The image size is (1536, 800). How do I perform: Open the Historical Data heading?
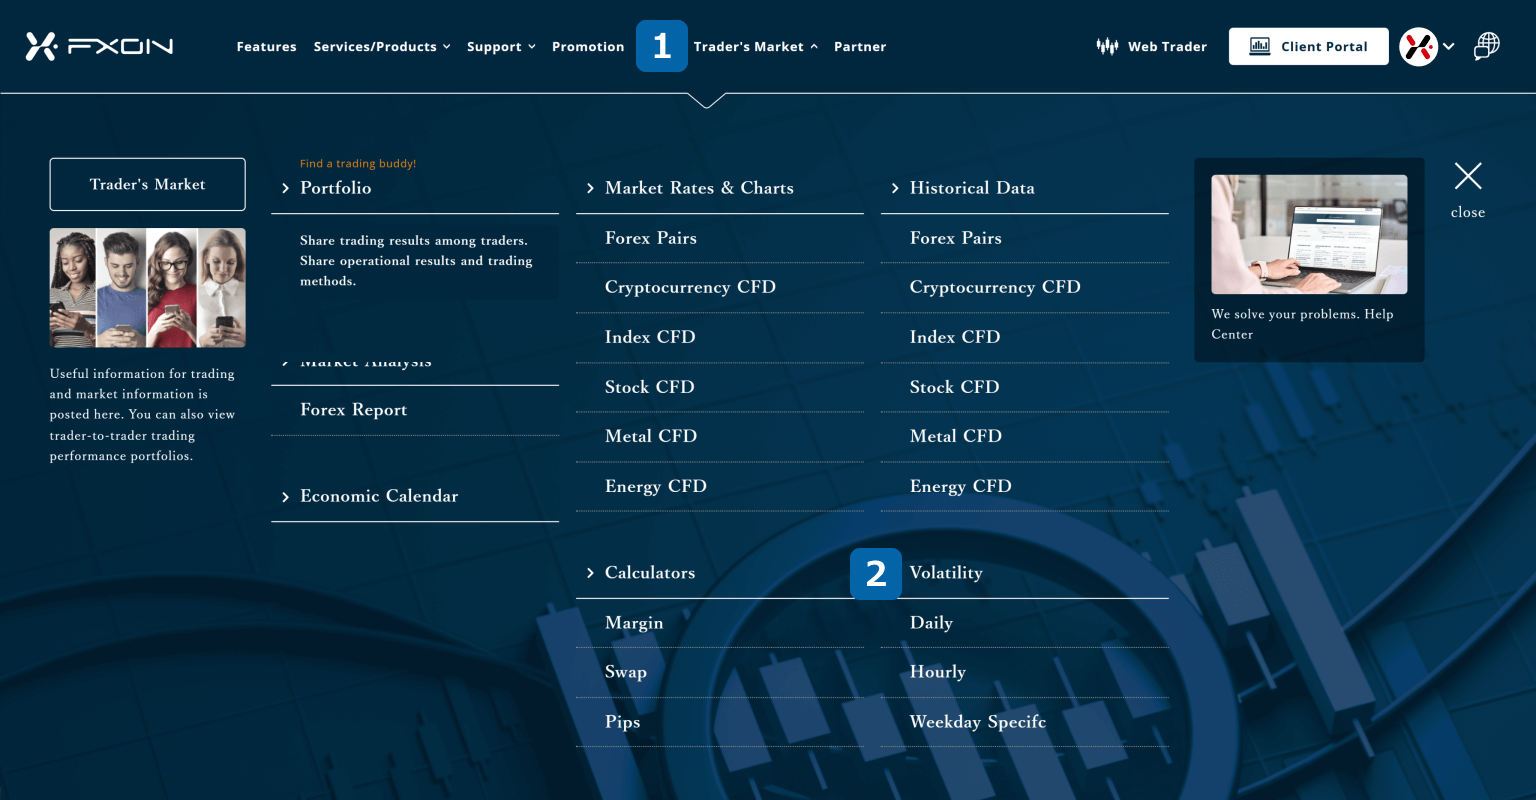click(972, 188)
